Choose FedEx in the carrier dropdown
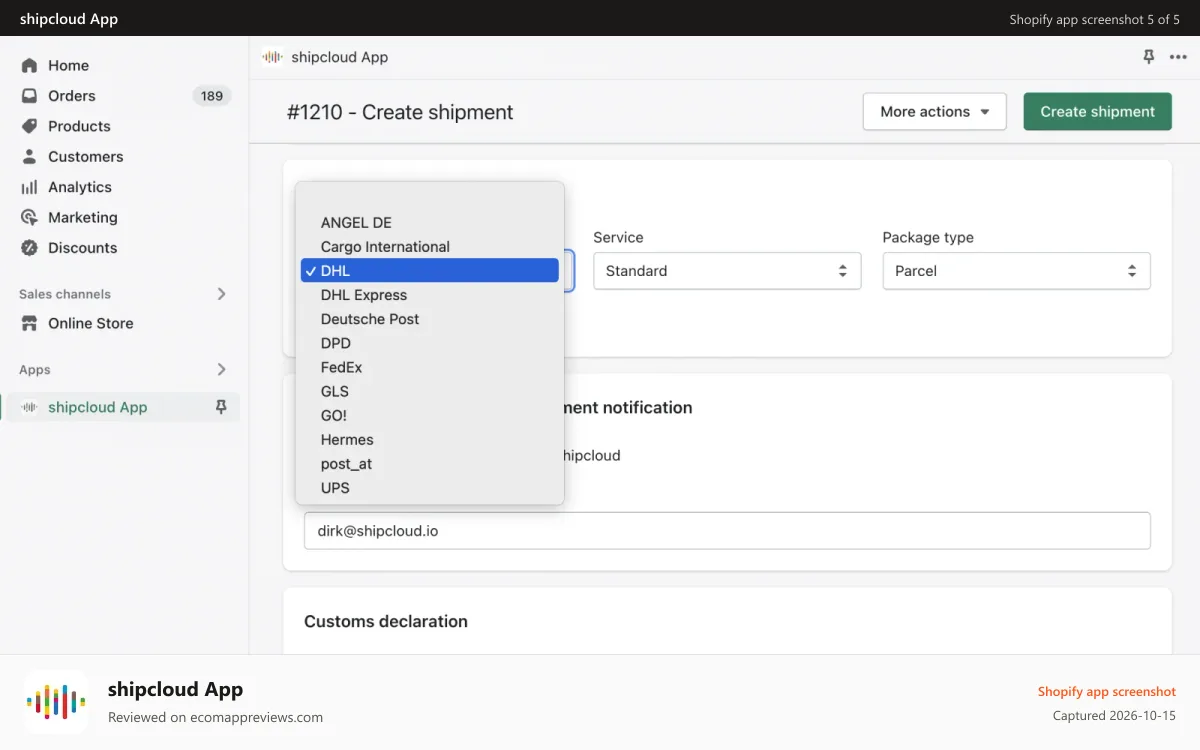The width and height of the screenshot is (1200, 750). pyautogui.click(x=430, y=367)
